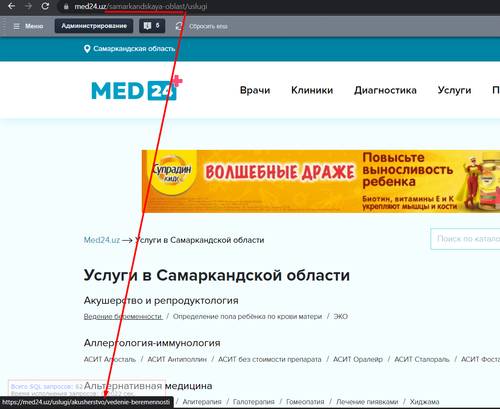Click the padlock site info icon
Image resolution: width=500 pixels, height=409 pixels.
[x=66, y=6]
